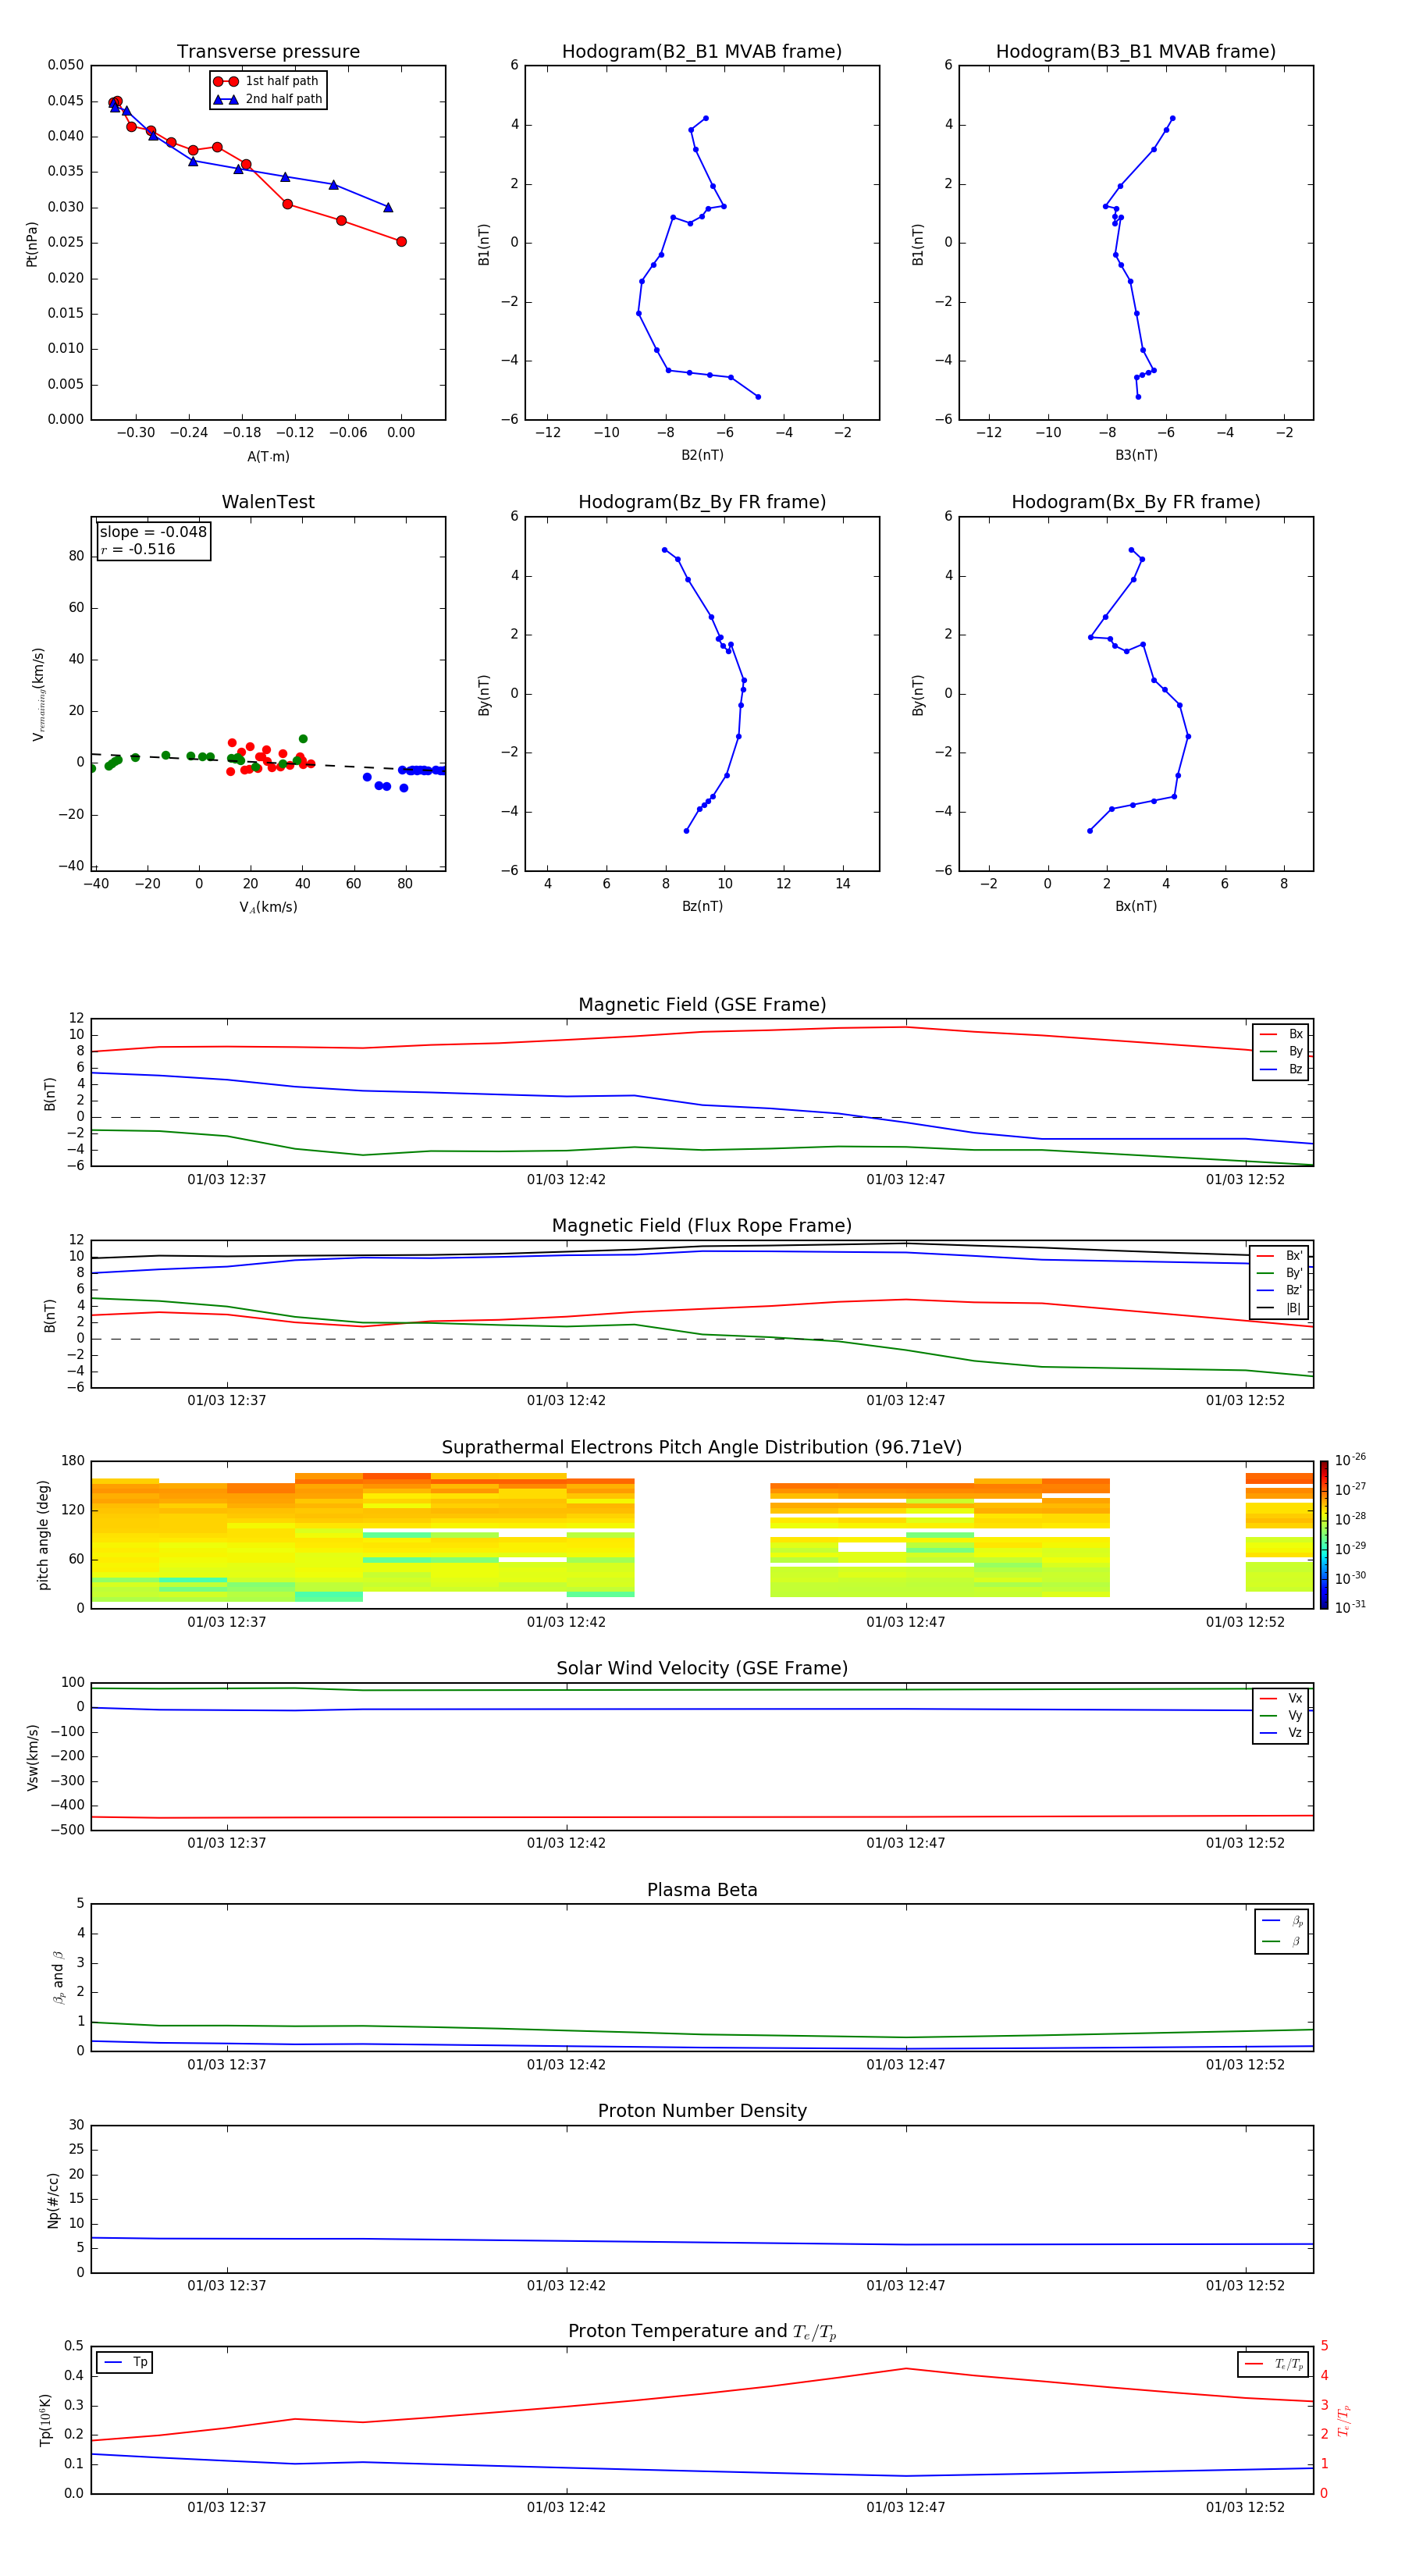Select the "2nd half path" legend entry

pyautogui.click(x=267, y=99)
